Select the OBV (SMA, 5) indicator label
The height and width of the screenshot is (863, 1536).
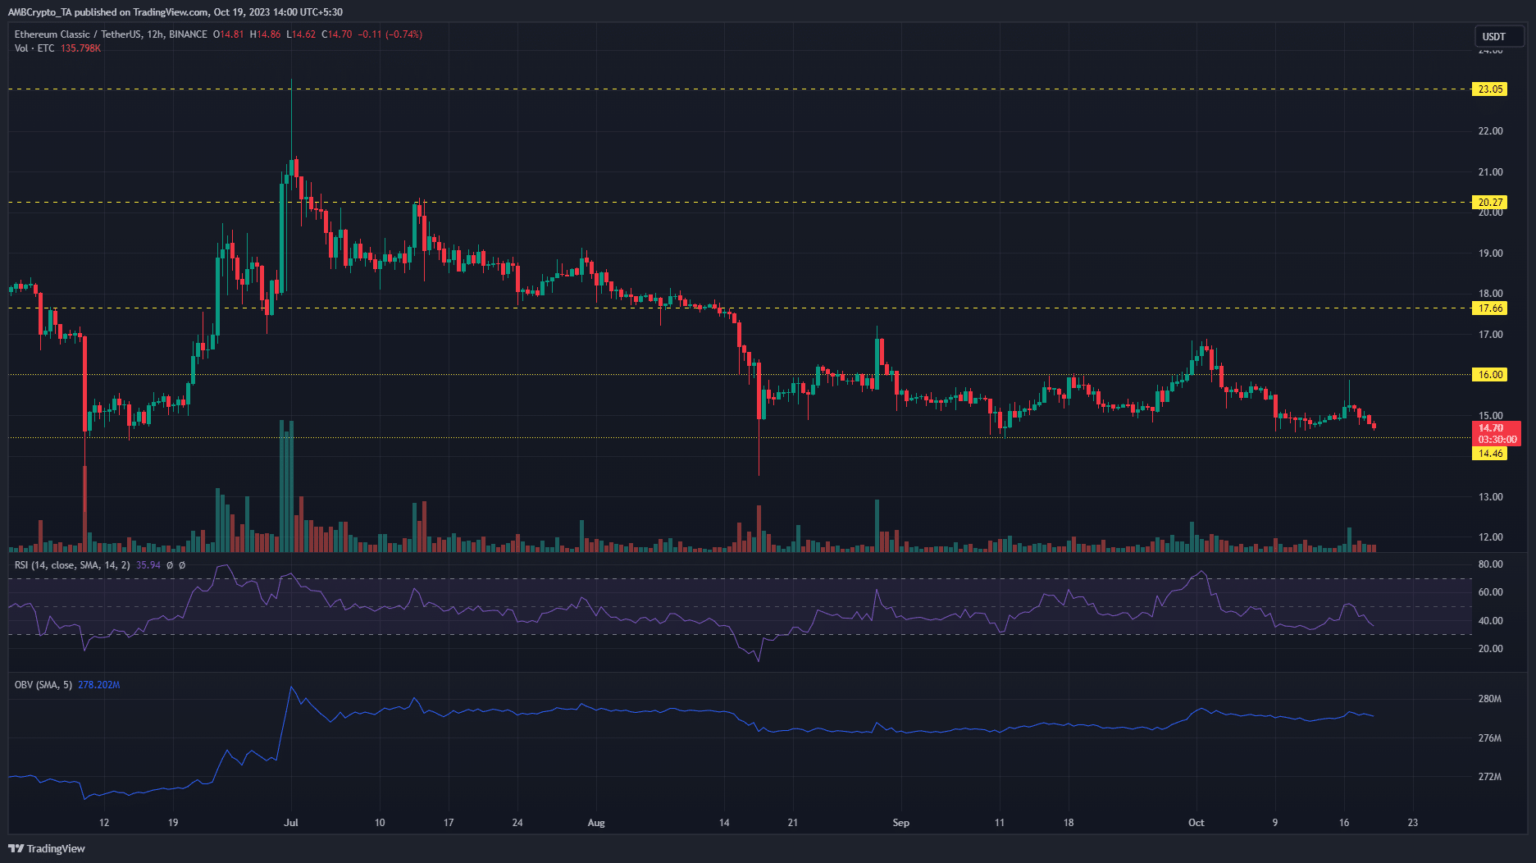tap(43, 685)
